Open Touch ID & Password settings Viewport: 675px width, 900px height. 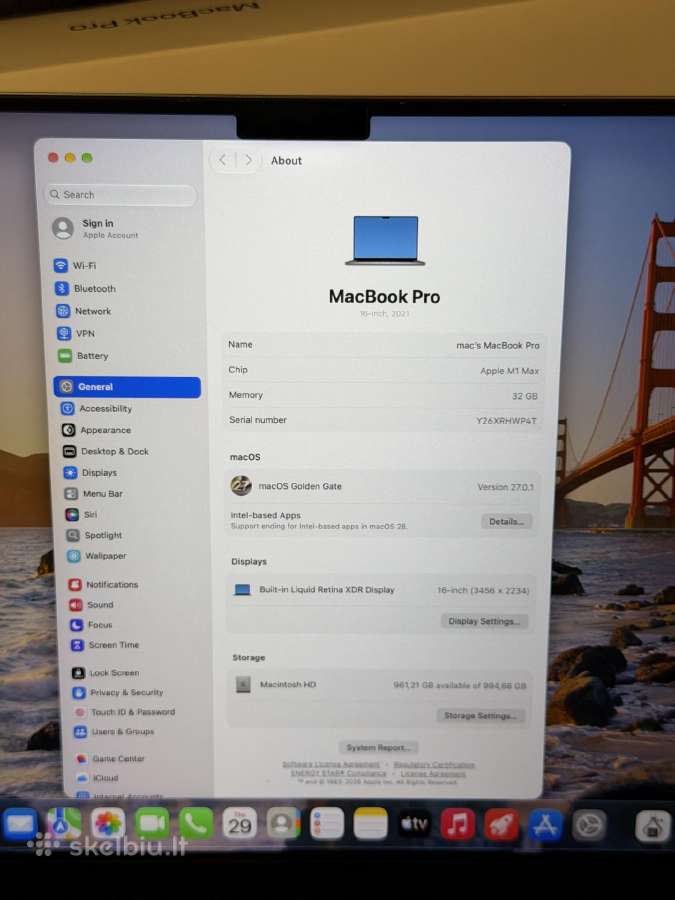[125, 712]
